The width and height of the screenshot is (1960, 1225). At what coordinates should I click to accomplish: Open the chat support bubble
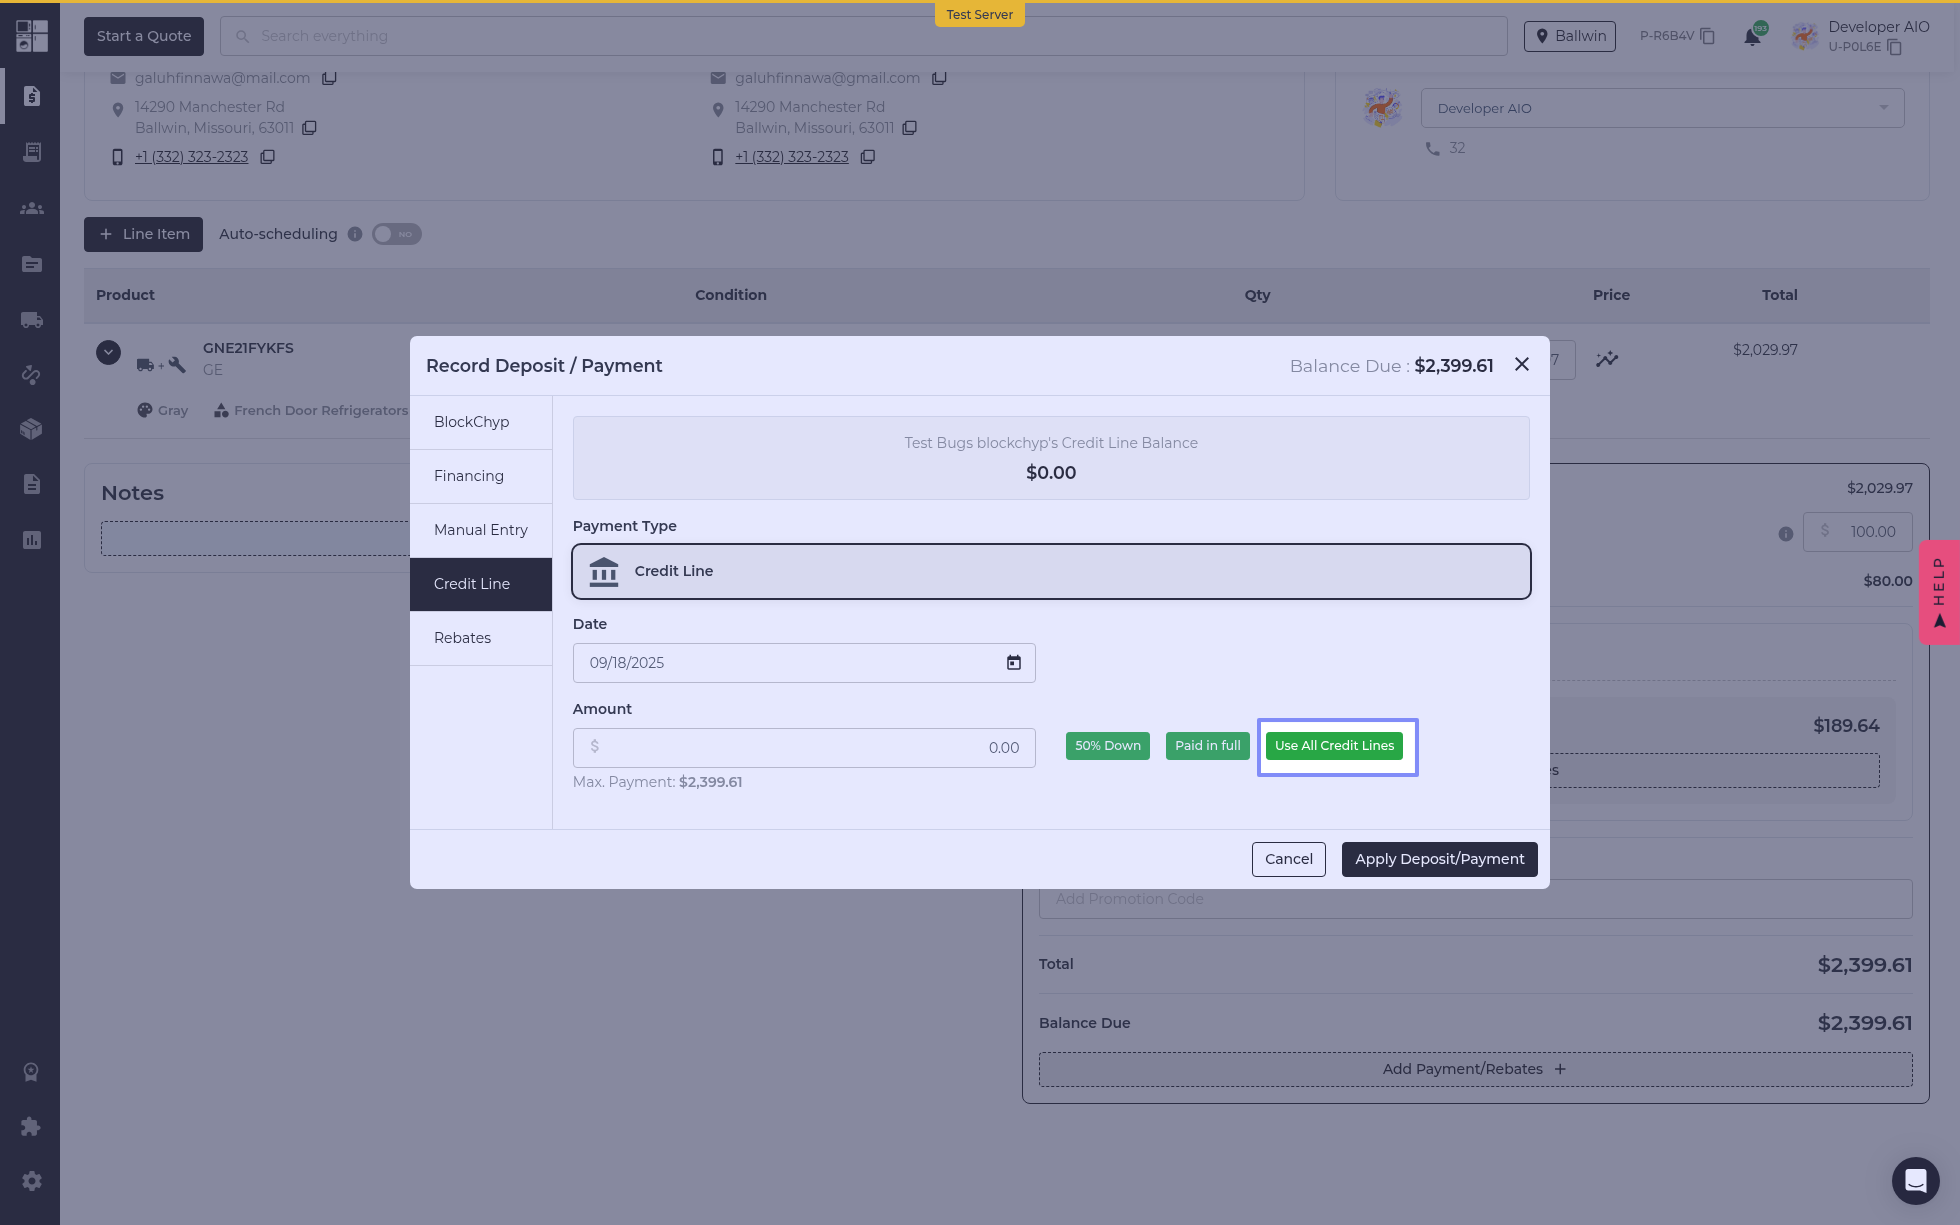pos(1914,1180)
